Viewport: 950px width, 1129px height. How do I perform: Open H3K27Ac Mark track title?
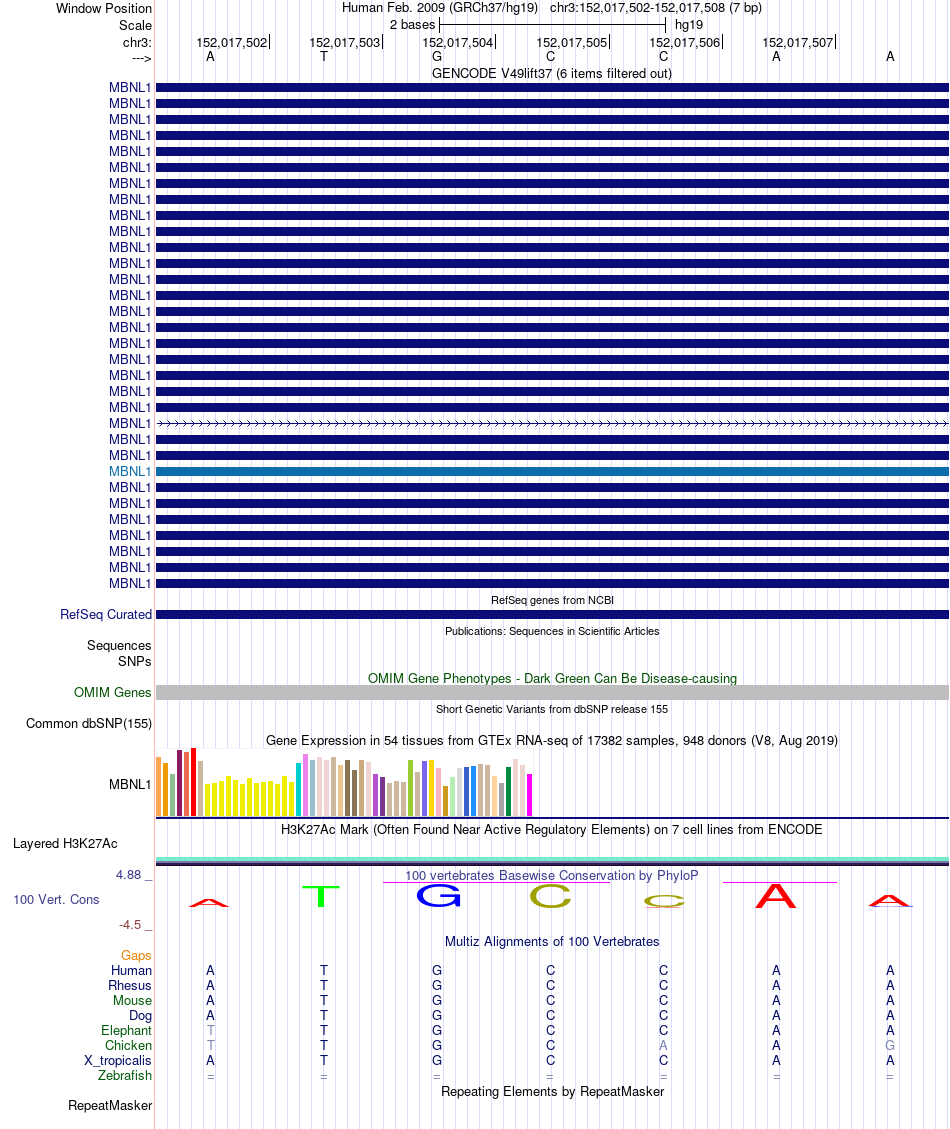coord(552,829)
